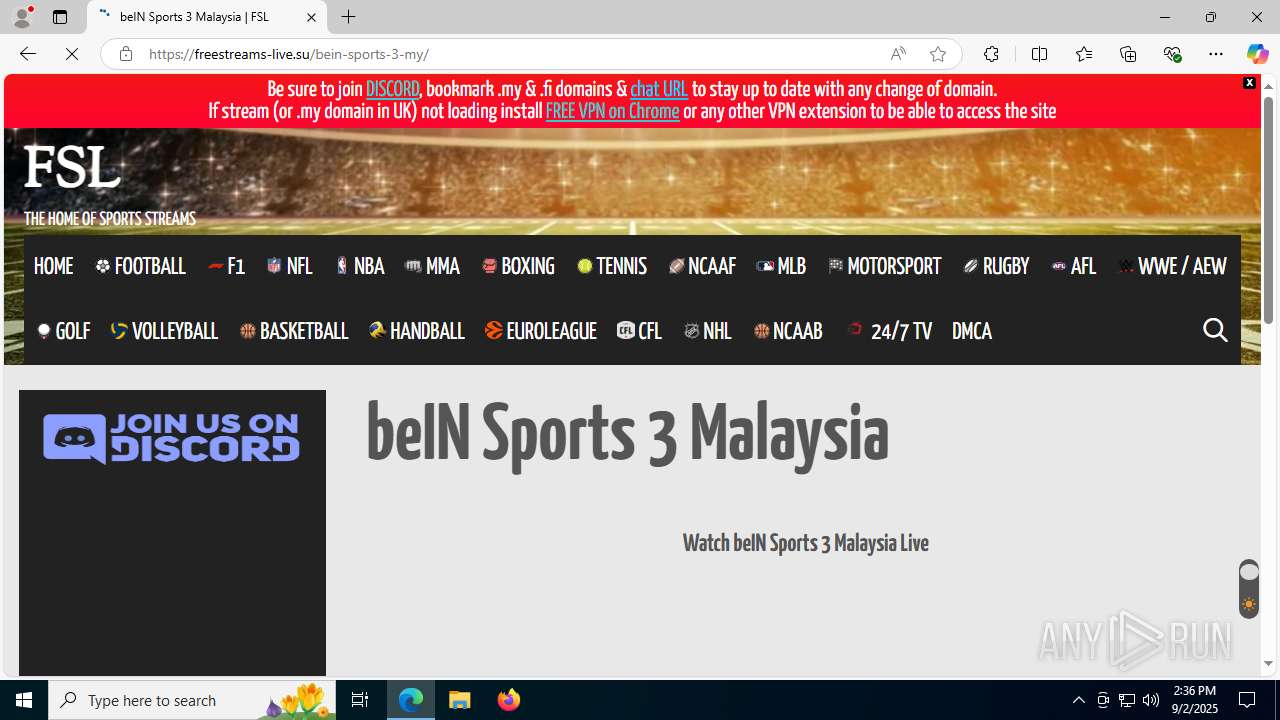This screenshot has height=720, width=1280.
Task: Open MLB category
Action: tap(781, 266)
